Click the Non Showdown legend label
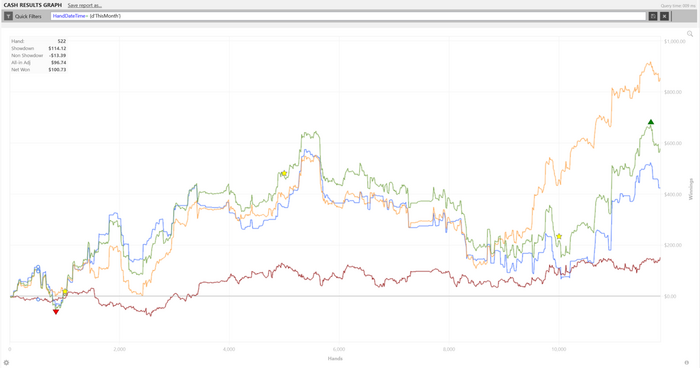This screenshot has width=700, height=368. [27, 55]
